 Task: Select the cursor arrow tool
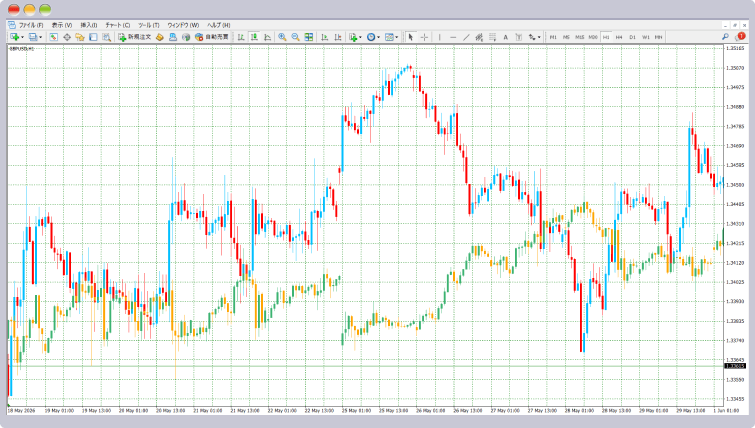pyautogui.click(x=410, y=37)
